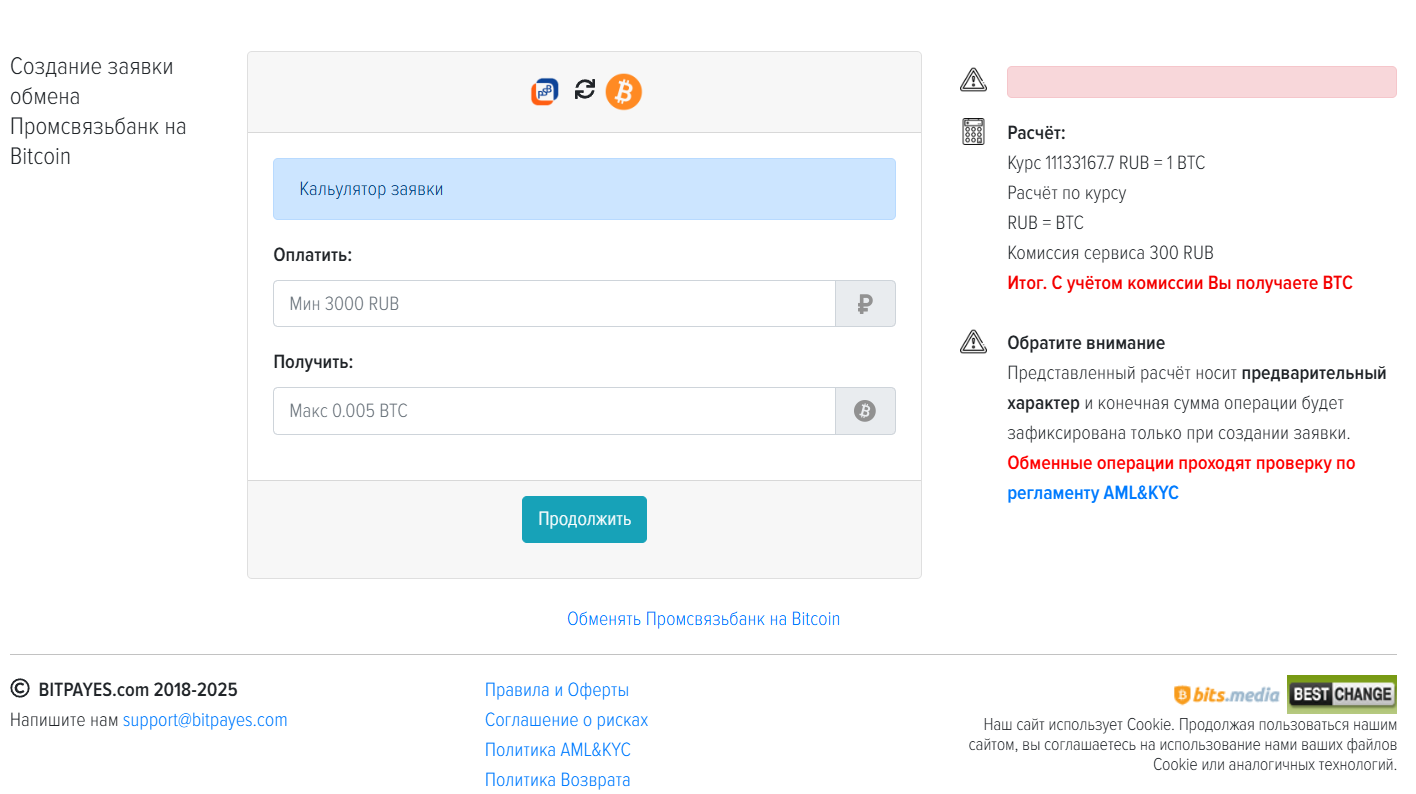Screen dimensions: 1416x794
Task: Open Политика Возврата link
Action: [558, 780]
